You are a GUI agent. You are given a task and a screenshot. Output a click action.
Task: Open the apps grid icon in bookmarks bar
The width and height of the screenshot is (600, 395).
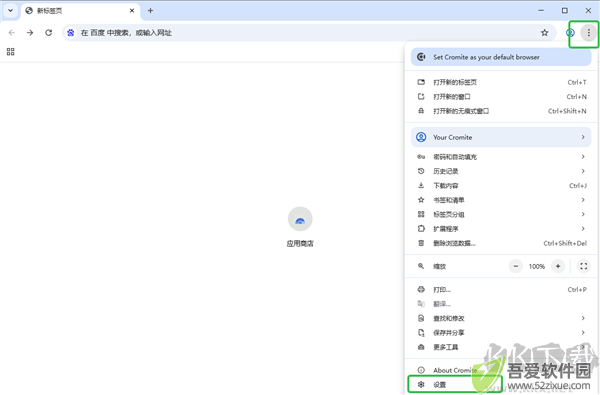coord(10,52)
